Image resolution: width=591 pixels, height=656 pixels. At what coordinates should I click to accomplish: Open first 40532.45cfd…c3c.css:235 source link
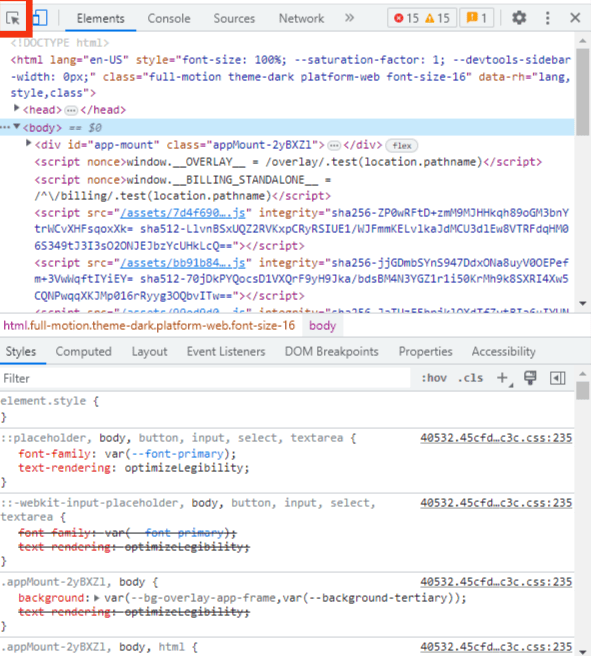coord(496,438)
